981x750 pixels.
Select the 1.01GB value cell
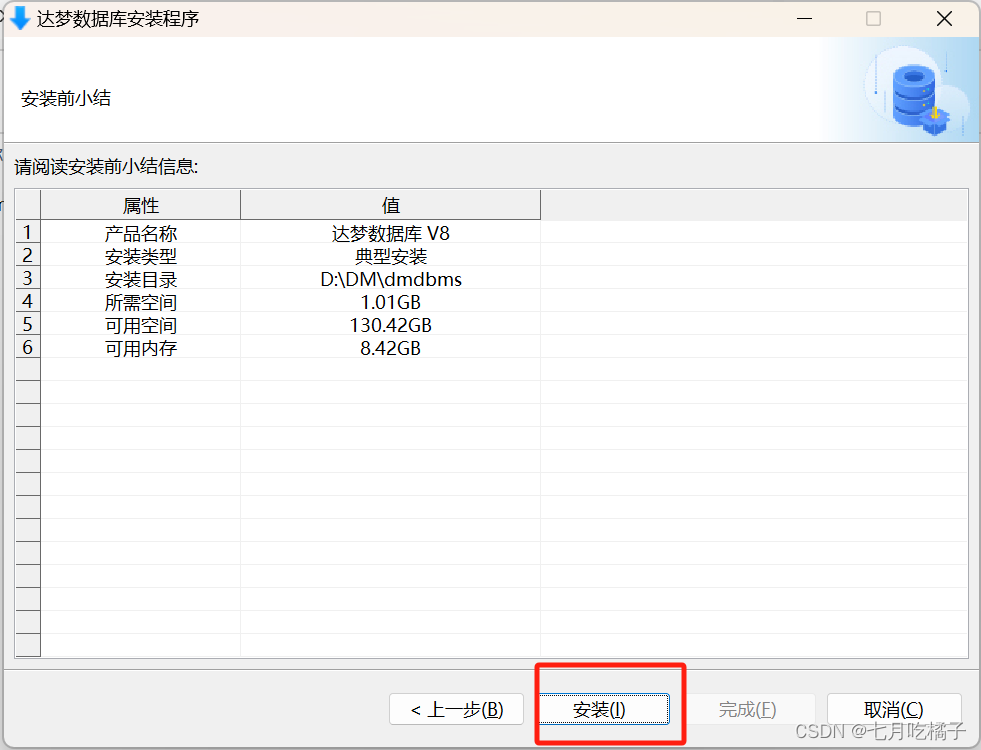(390, 302)
